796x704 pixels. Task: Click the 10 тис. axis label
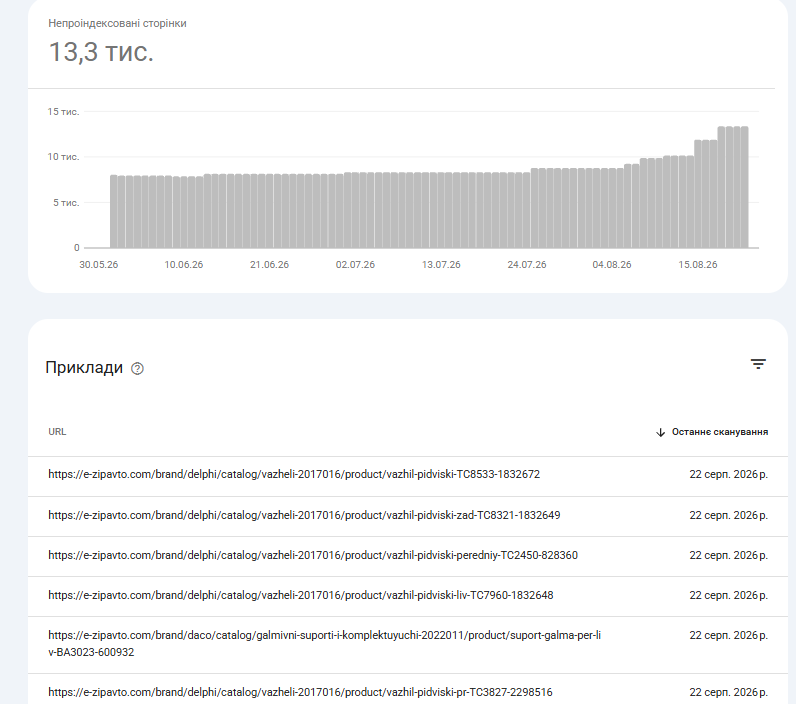pos(63,157)
